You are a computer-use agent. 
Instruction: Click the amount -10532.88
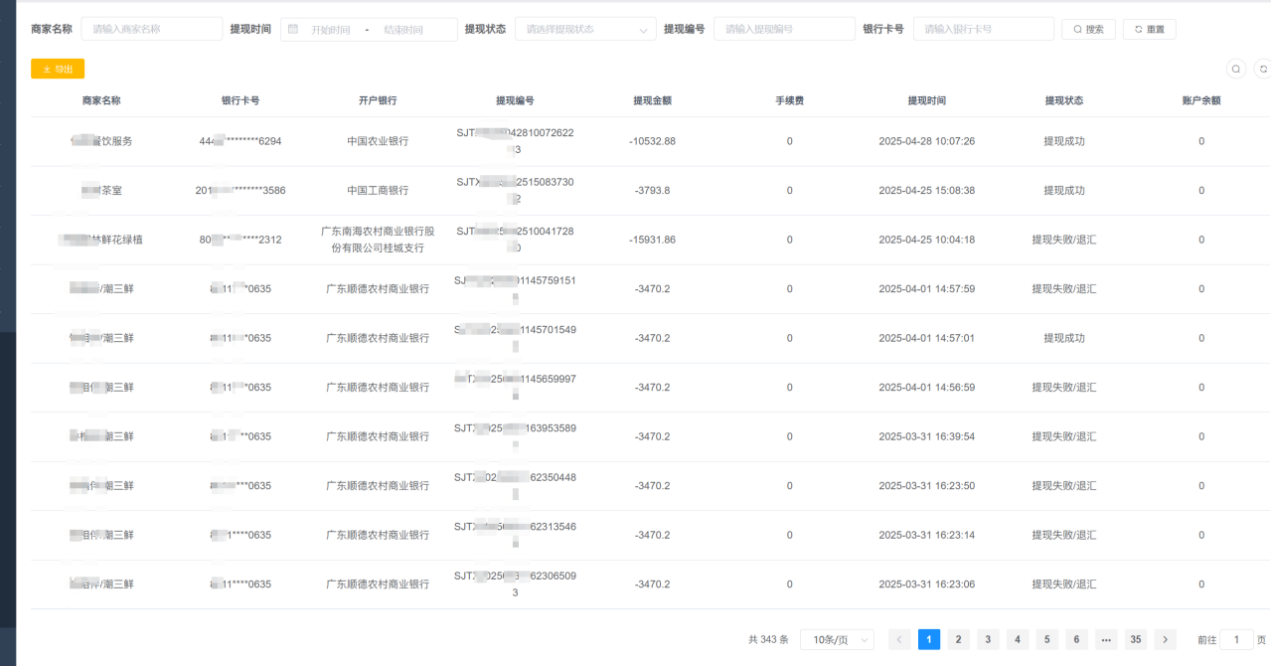pyautogui.click(x=653, y=141)
